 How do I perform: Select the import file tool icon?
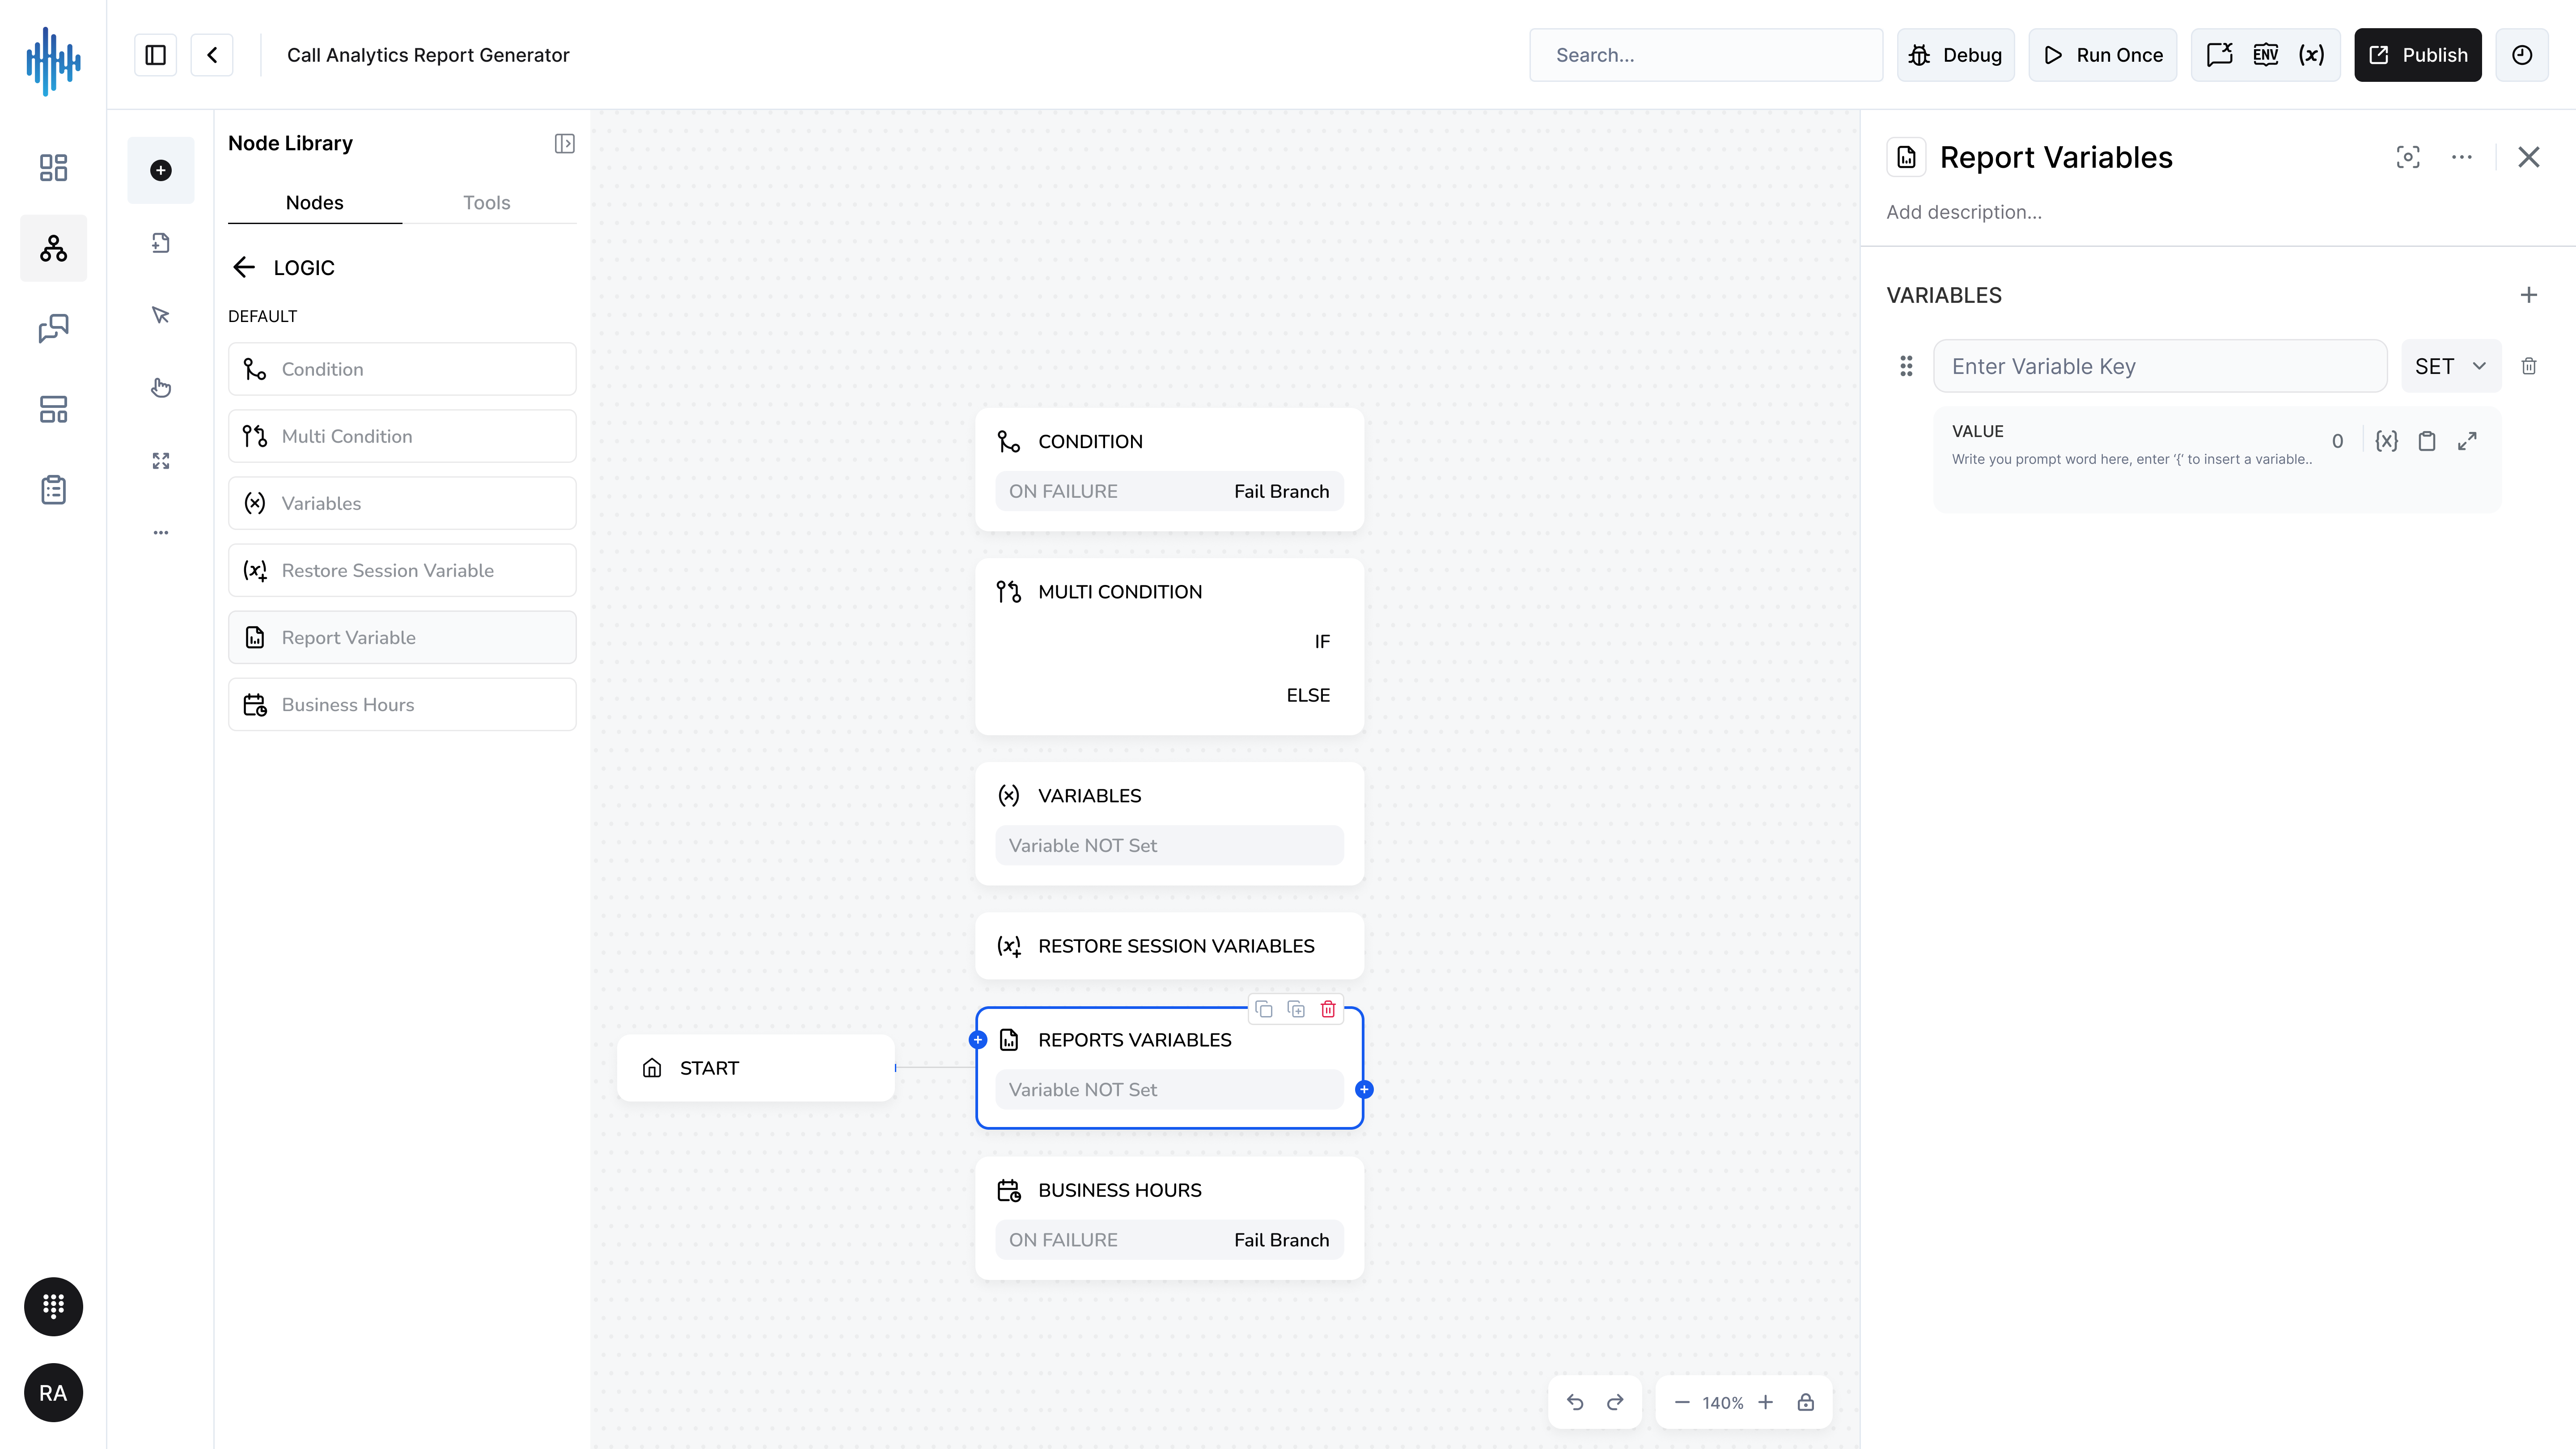(x=161, y=243)
